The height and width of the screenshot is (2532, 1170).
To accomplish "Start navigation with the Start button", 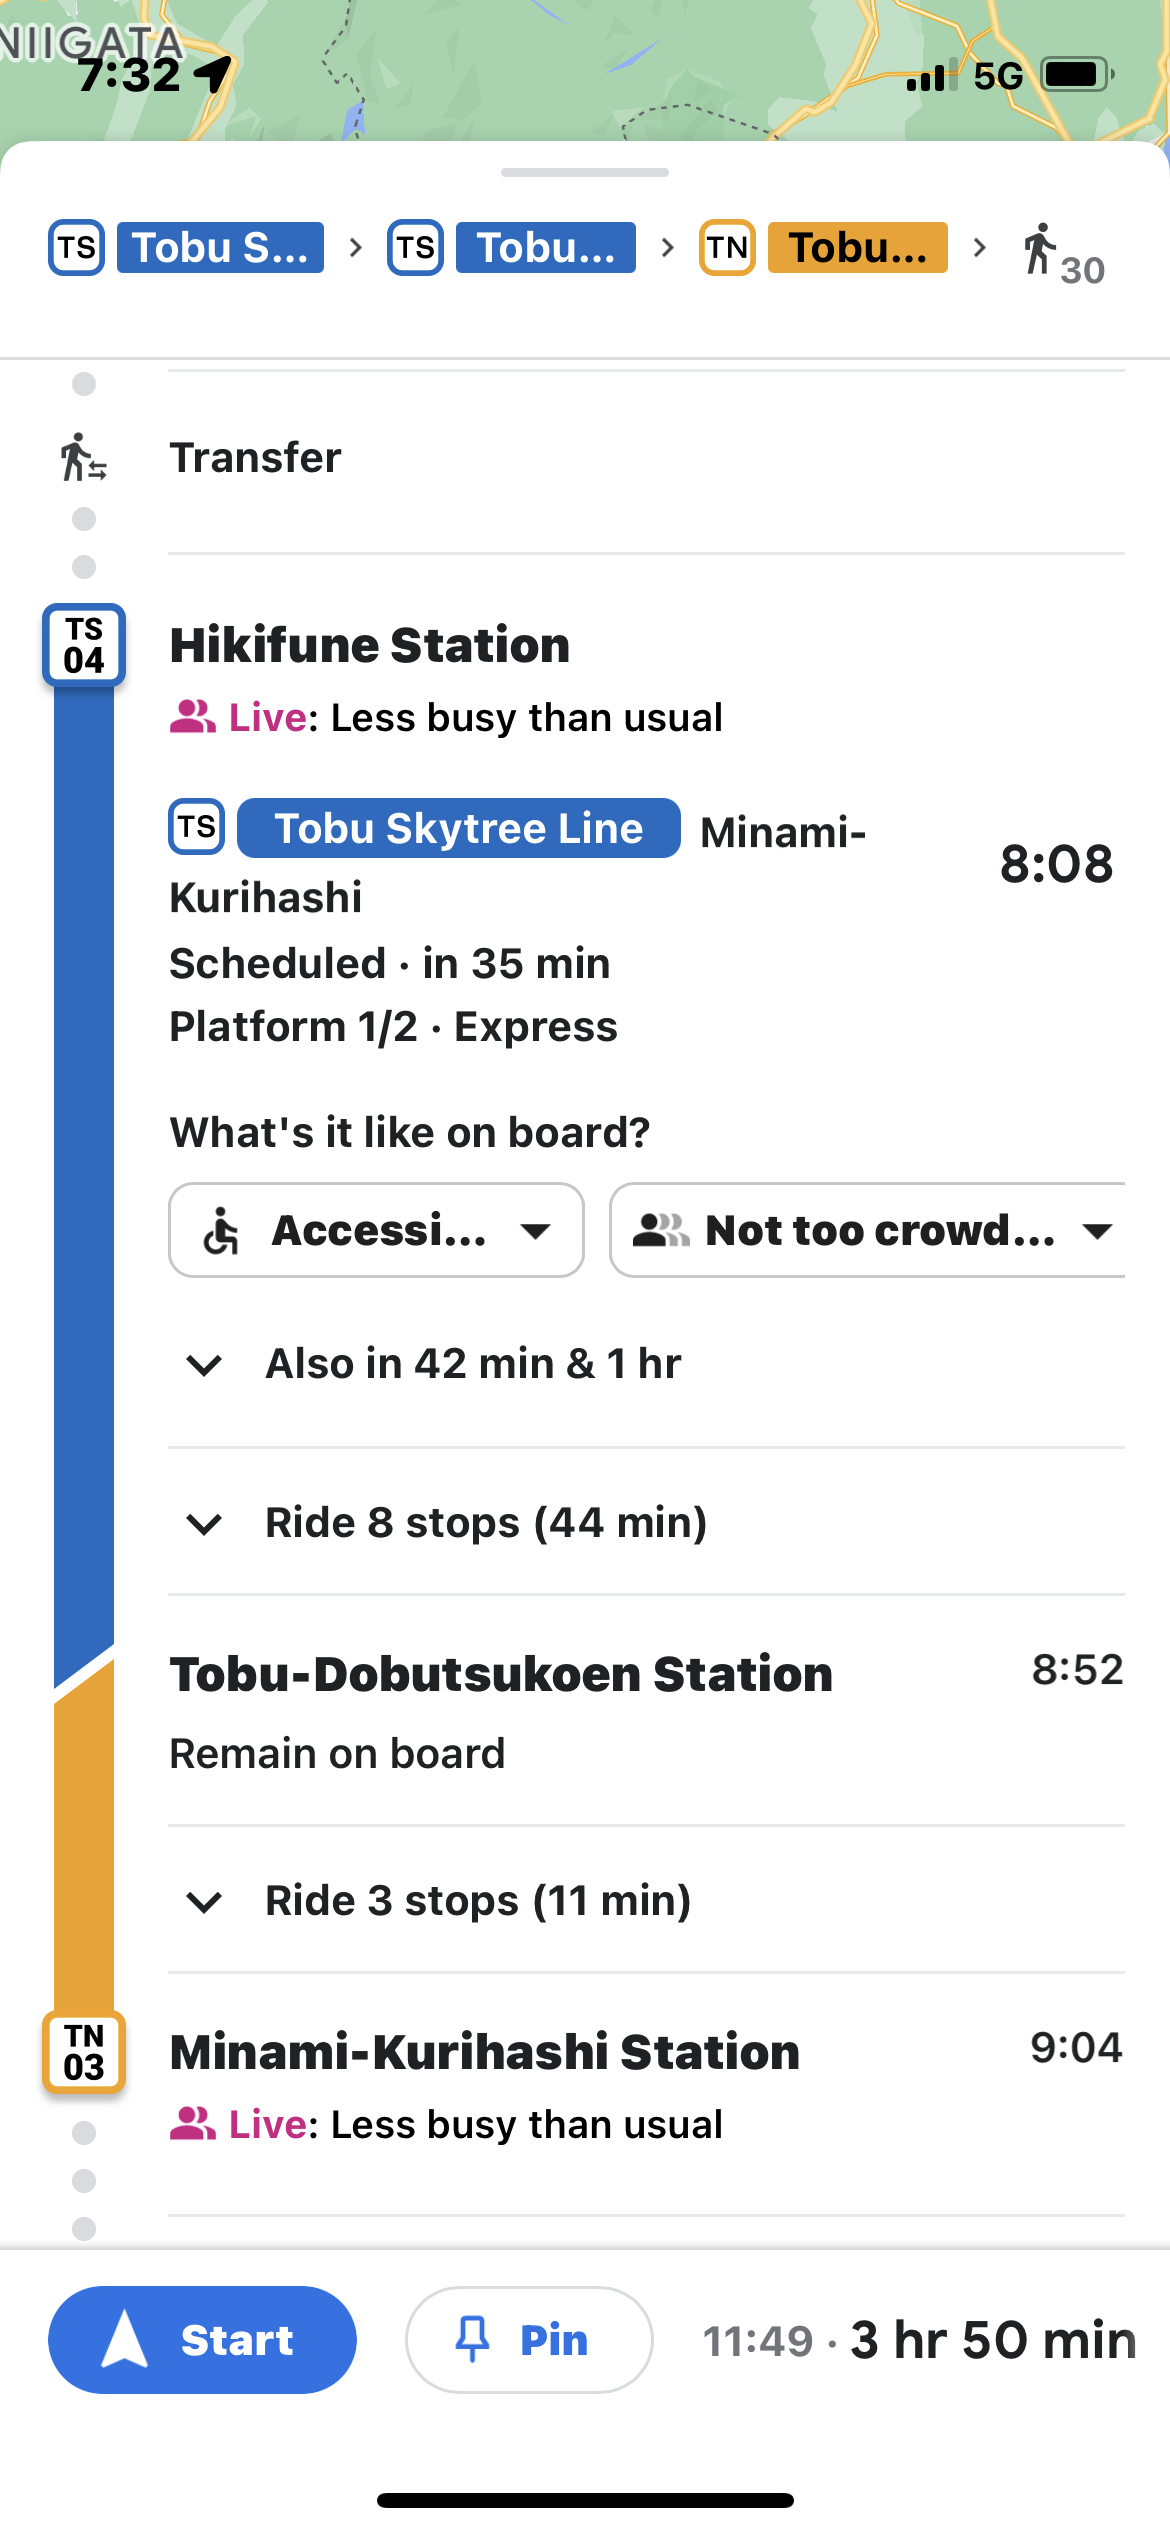I will pos(202,2340).
